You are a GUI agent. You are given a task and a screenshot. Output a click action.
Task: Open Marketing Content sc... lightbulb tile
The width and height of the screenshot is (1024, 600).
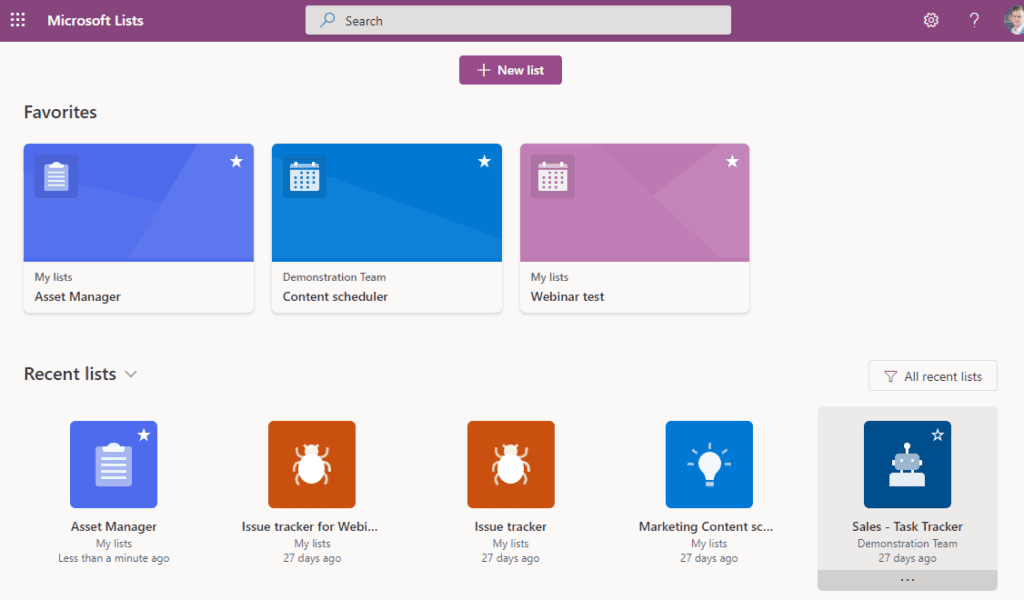[x=709, y=464]
